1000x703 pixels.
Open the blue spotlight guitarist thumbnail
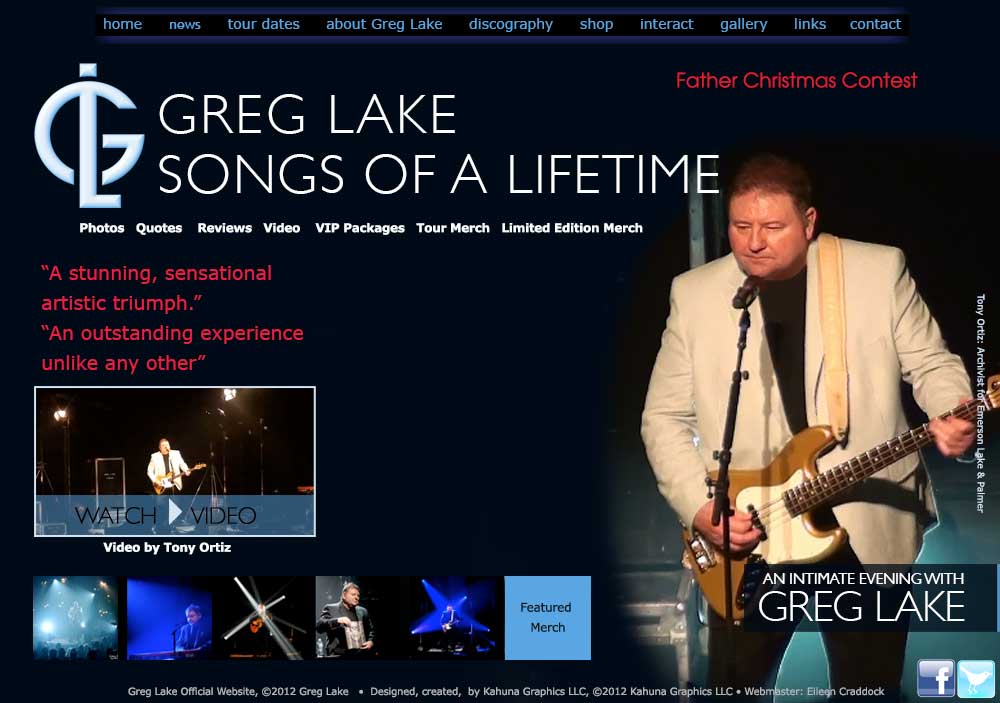click(452, 618)
